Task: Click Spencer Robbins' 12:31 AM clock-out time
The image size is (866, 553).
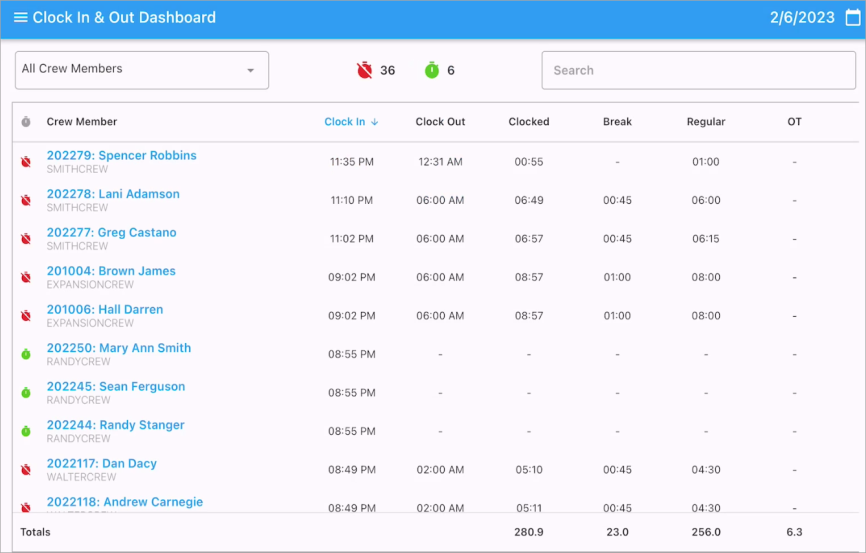Action: 440,162
